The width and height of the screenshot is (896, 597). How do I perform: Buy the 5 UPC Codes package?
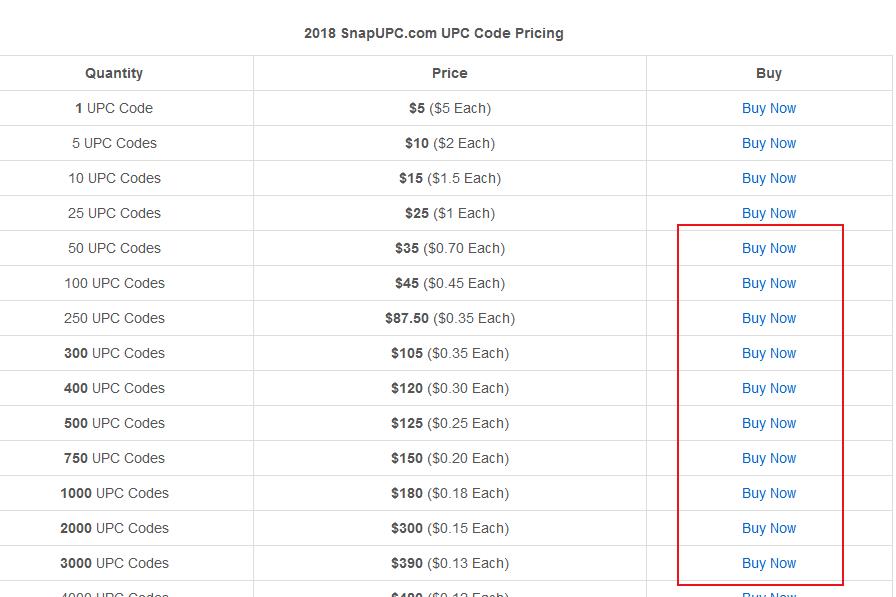768,143
